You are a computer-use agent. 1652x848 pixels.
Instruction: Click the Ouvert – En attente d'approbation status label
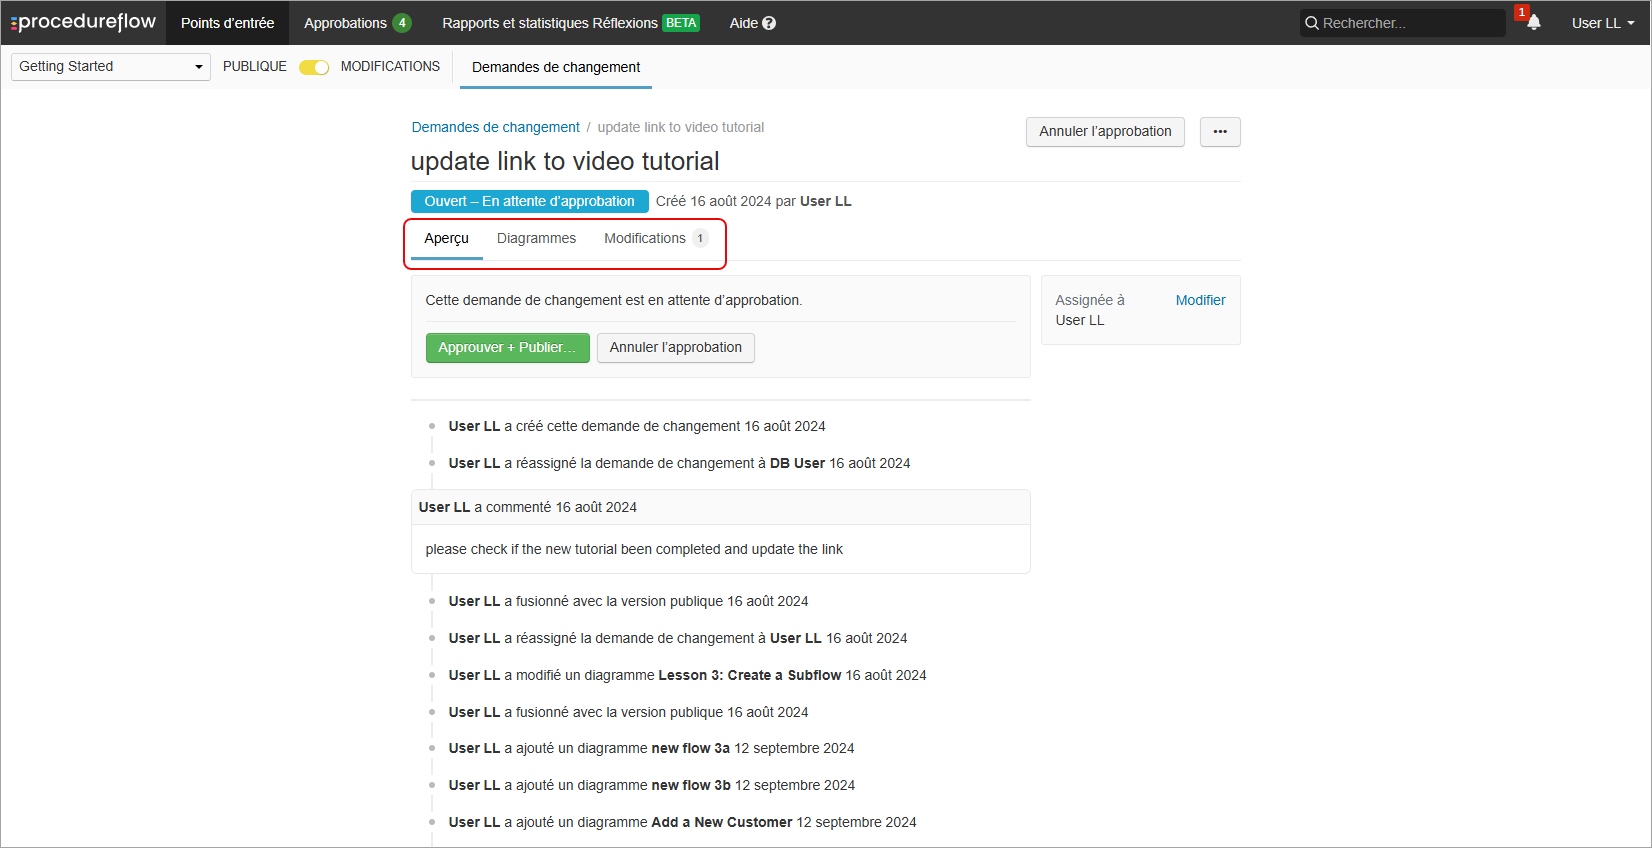click(530, 201)
